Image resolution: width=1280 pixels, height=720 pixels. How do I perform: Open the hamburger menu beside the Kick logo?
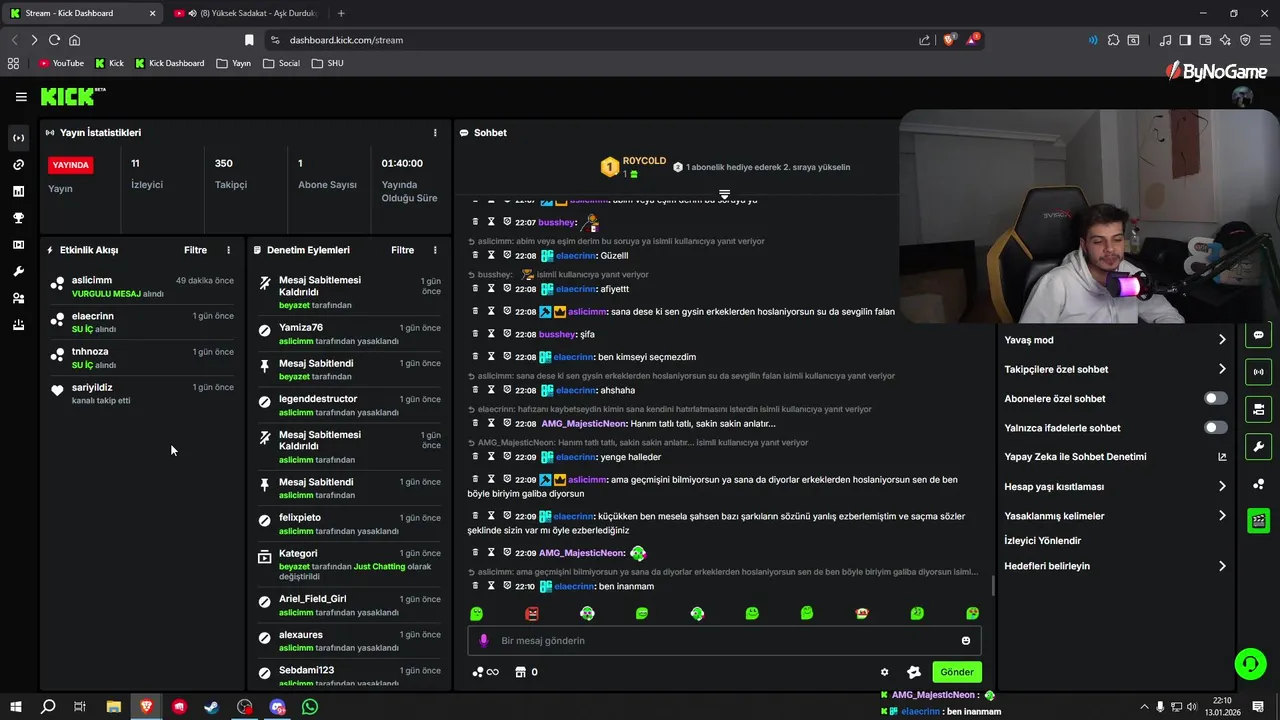pos(21,97)
